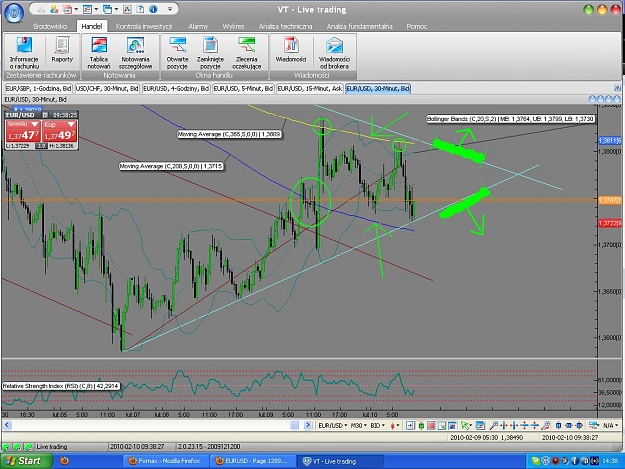Click Moving Average (C,200) indicator label
The height and width of the screenshot is (469, 625).
coord(171,166)
